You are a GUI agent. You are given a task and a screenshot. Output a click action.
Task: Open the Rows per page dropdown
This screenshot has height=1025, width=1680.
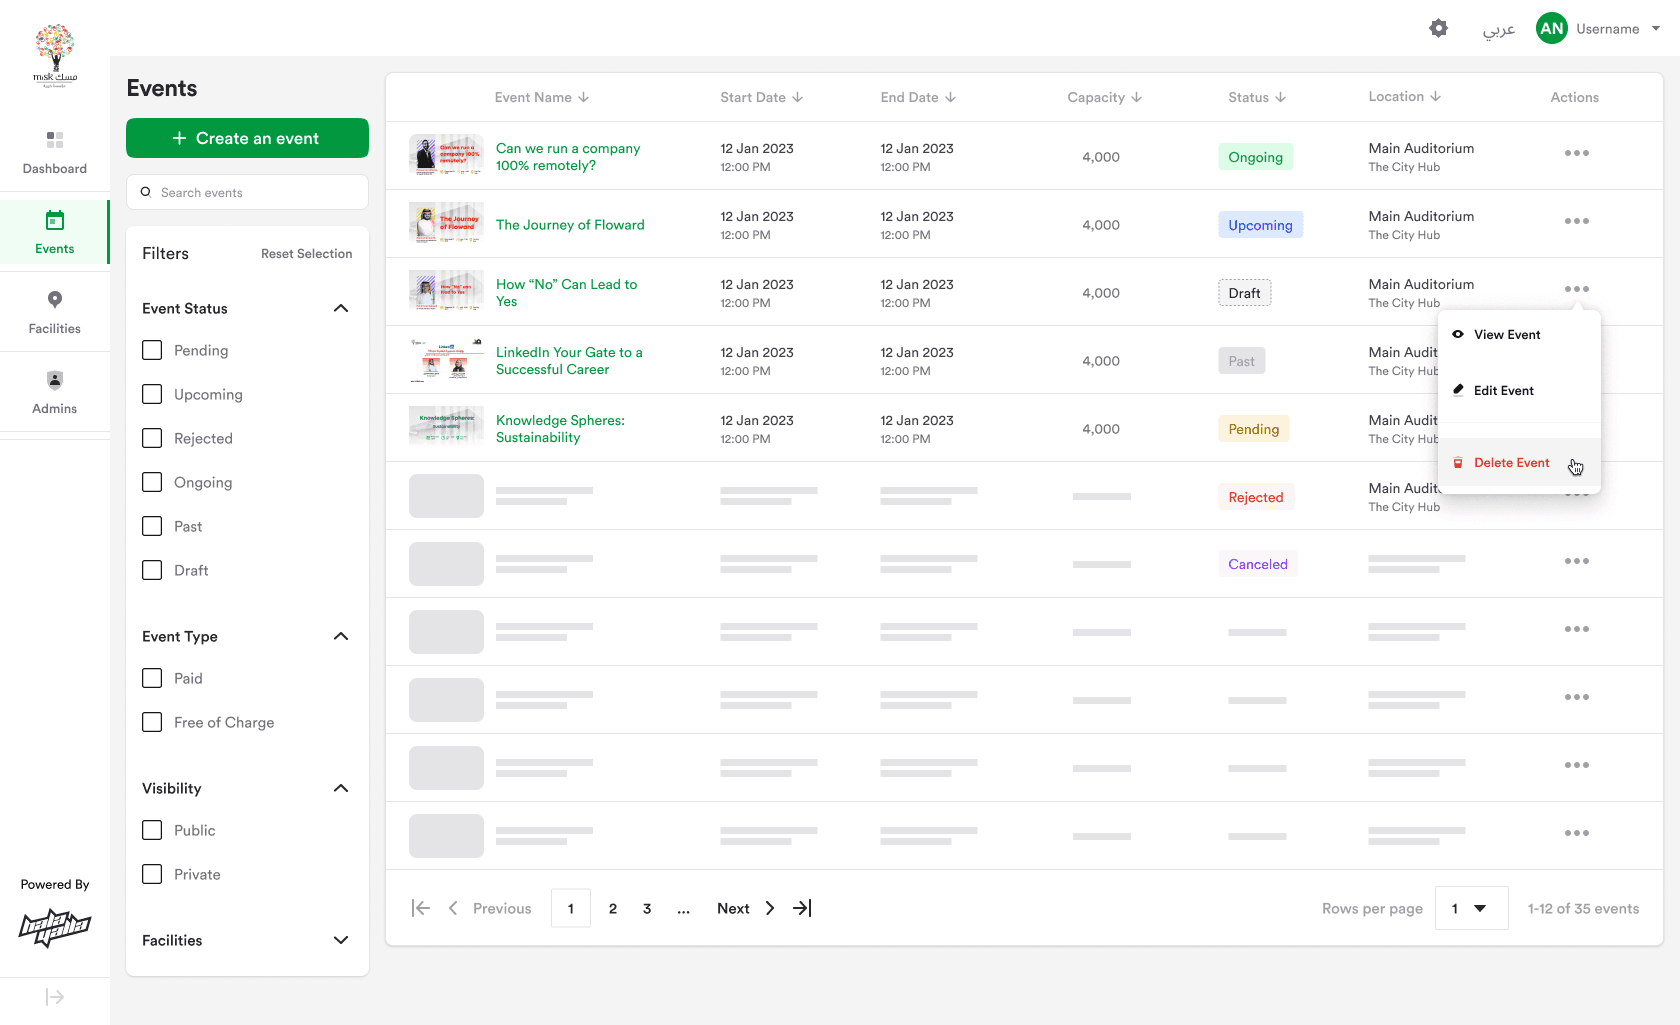(1471, 908)
